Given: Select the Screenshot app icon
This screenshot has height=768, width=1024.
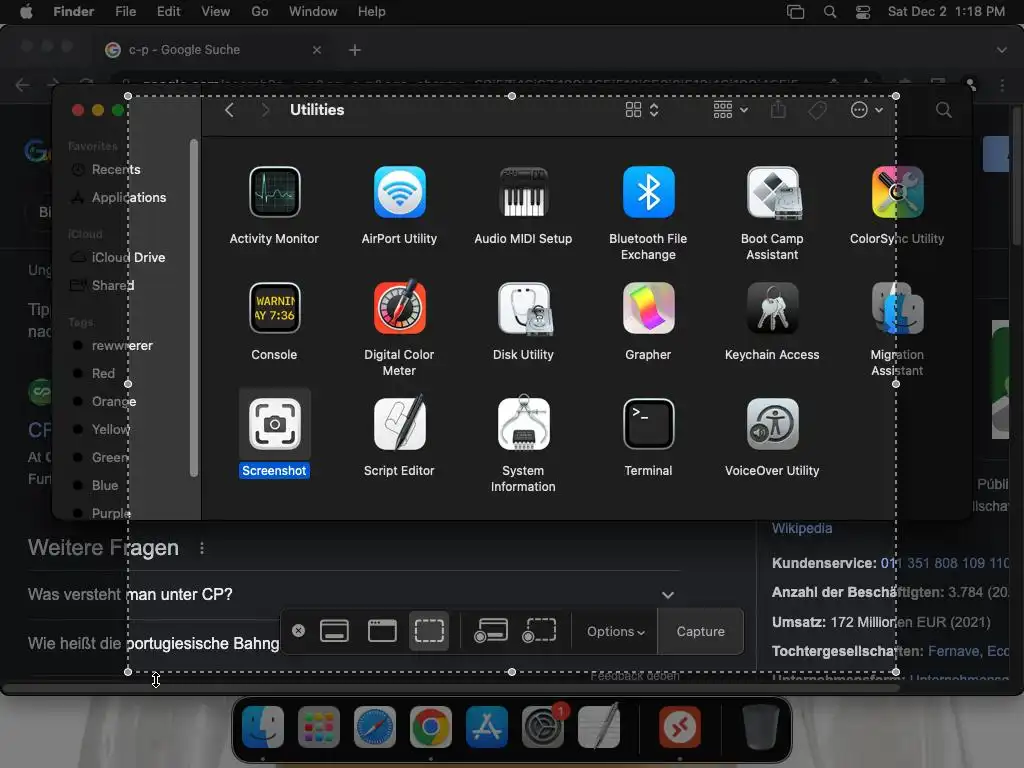Looking at the screenshot, I should [x=274, y=424].
